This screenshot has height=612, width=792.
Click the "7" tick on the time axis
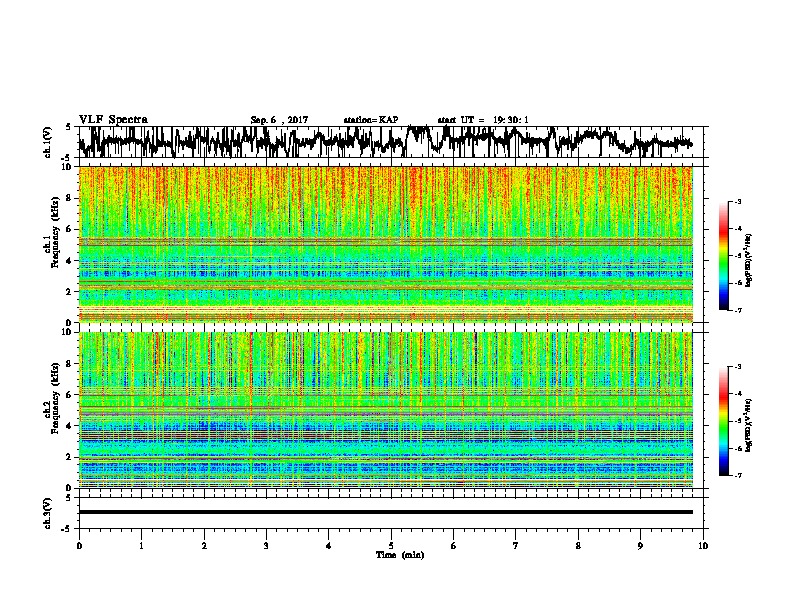516,546
